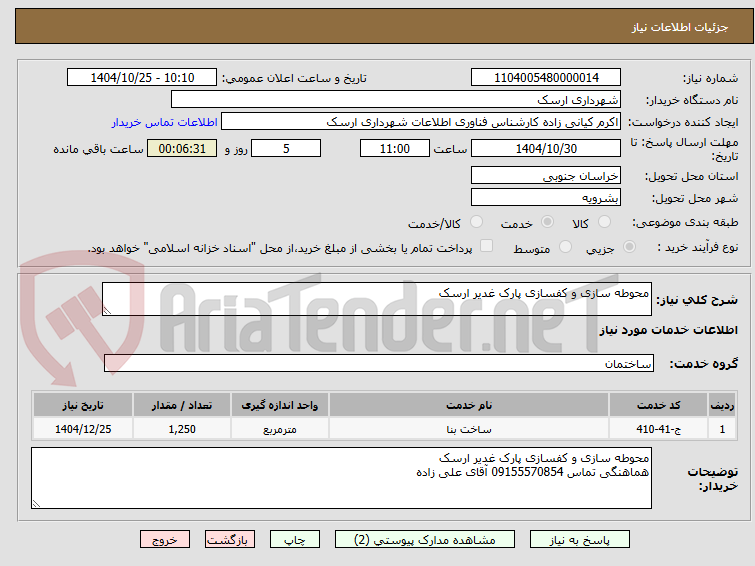Screen dimensions: 755x566
Task: Click the واحد اندازه گیری column header
Action: 280,405
